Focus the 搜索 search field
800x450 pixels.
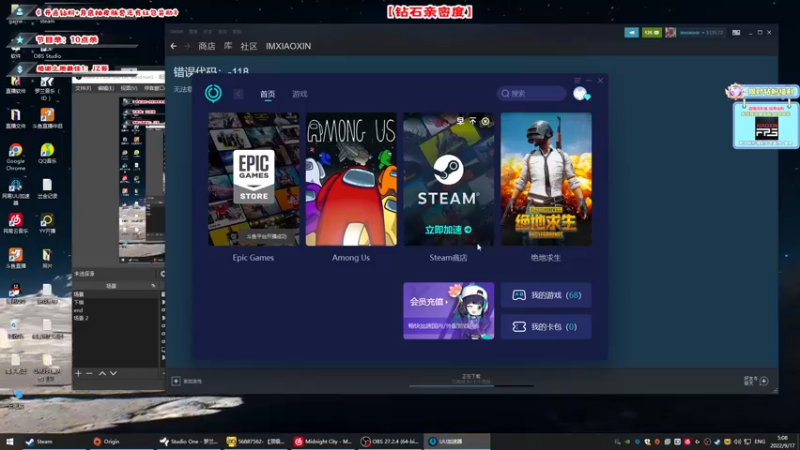(532, 93)
